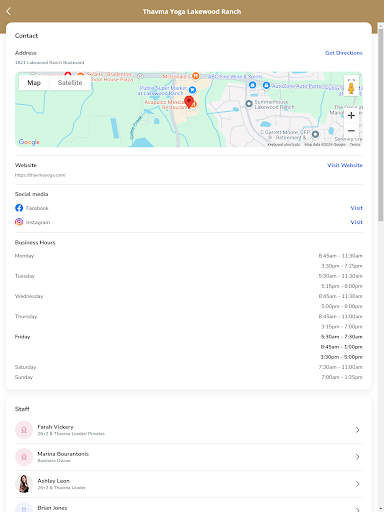Open the map Terms link
Image resolution: width=384 pixels, height=512 pixels.
coord(355,144)
